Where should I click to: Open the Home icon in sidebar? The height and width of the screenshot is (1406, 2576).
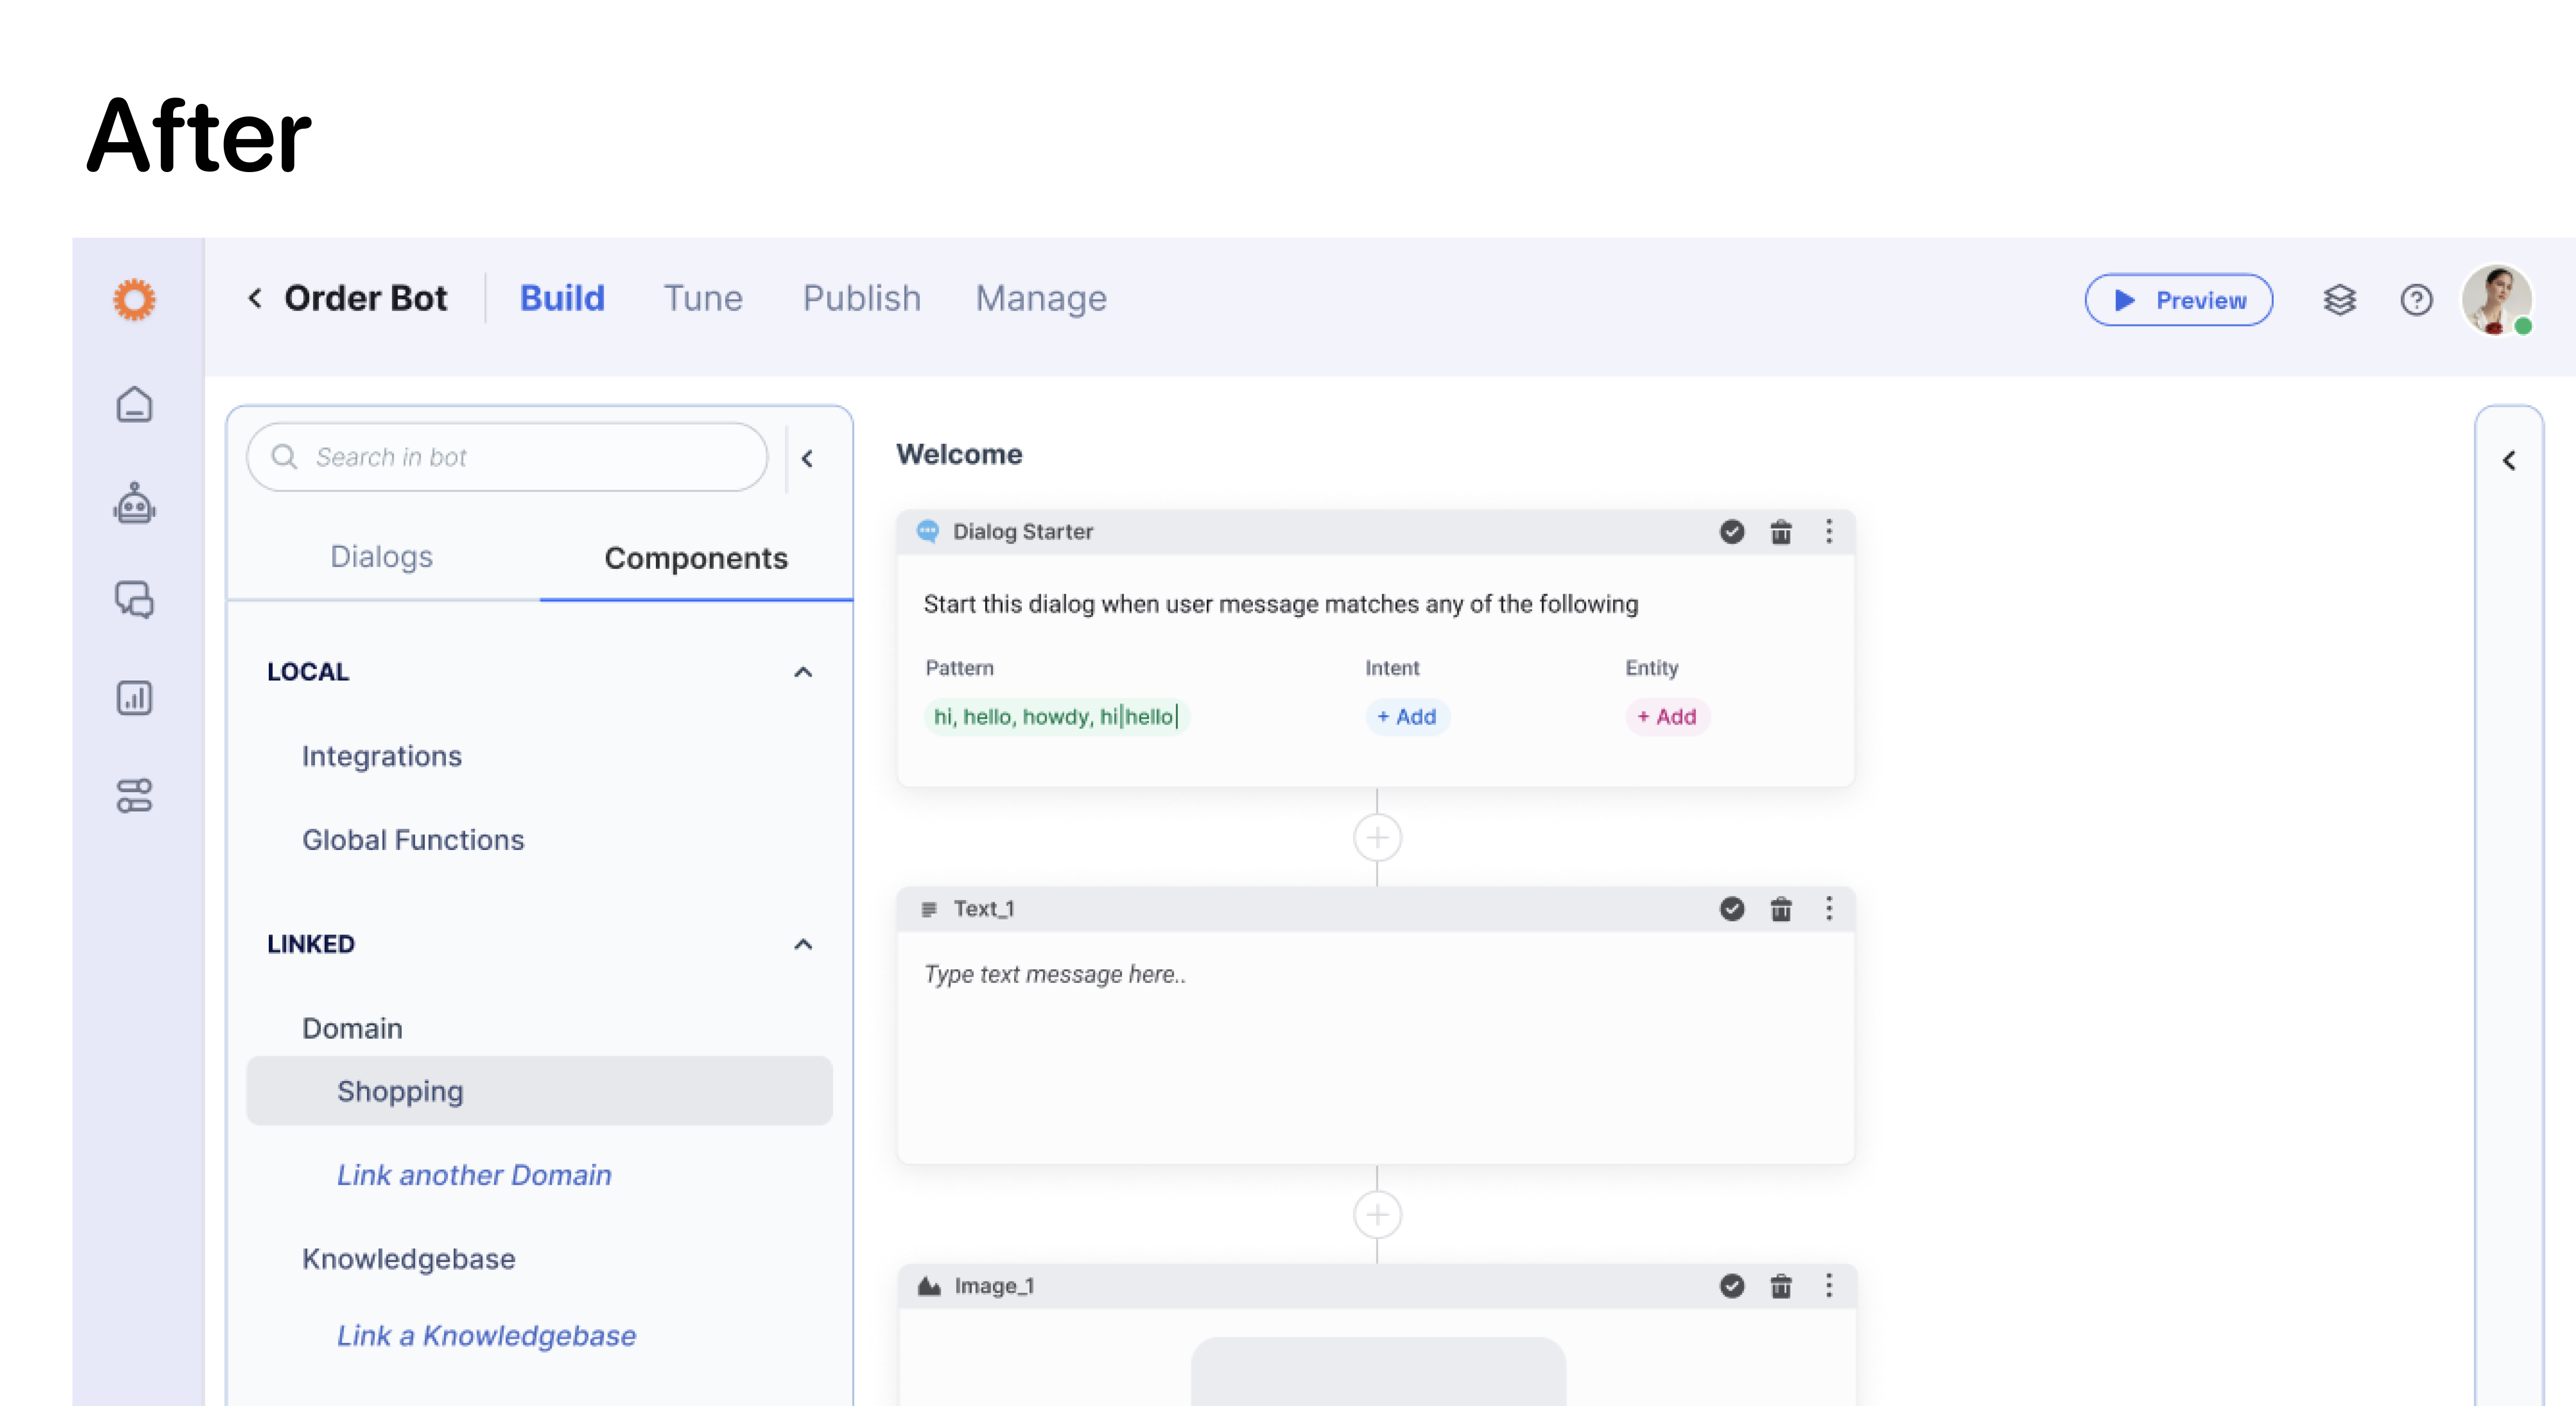click(135, 404)
